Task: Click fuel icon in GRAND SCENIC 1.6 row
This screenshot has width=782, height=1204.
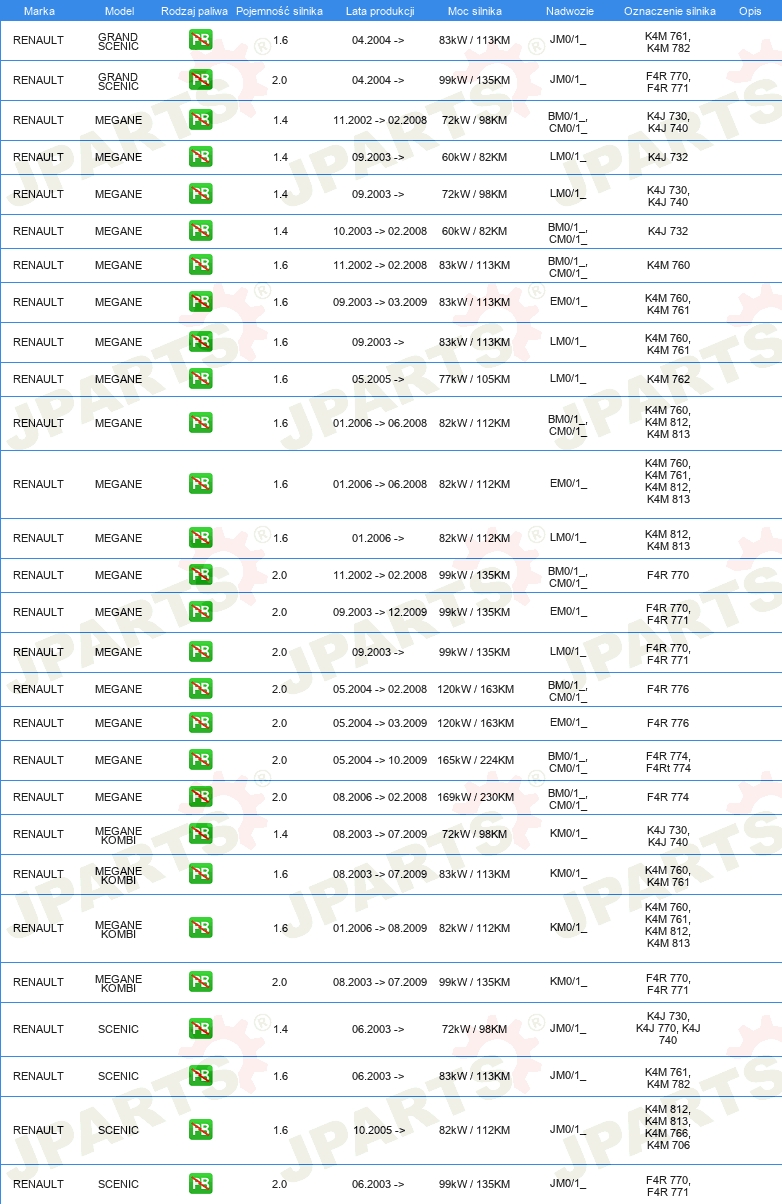Action: pos(200,40)
